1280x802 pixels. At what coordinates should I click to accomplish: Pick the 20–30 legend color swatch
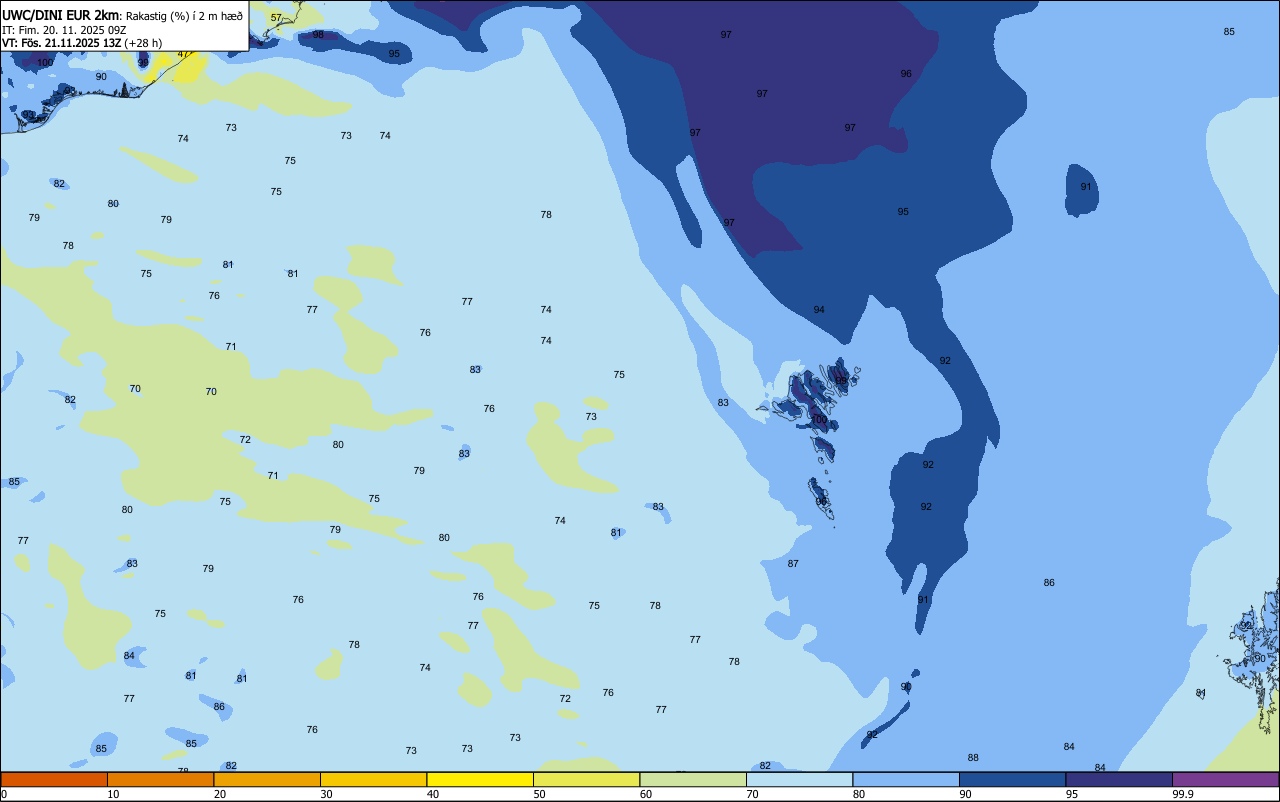[x=267, y=779]
